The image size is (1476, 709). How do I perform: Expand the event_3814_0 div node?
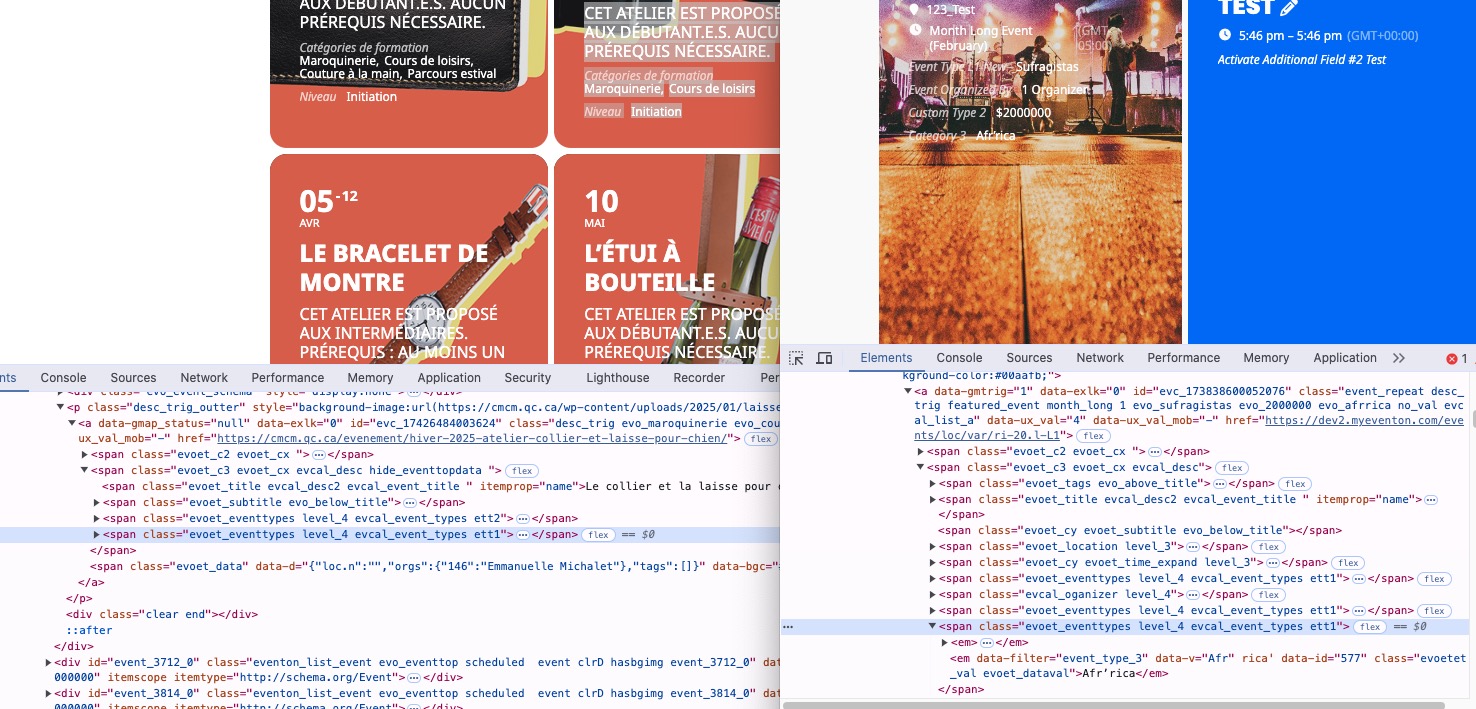pyautogui.click(x=49, y=693)
